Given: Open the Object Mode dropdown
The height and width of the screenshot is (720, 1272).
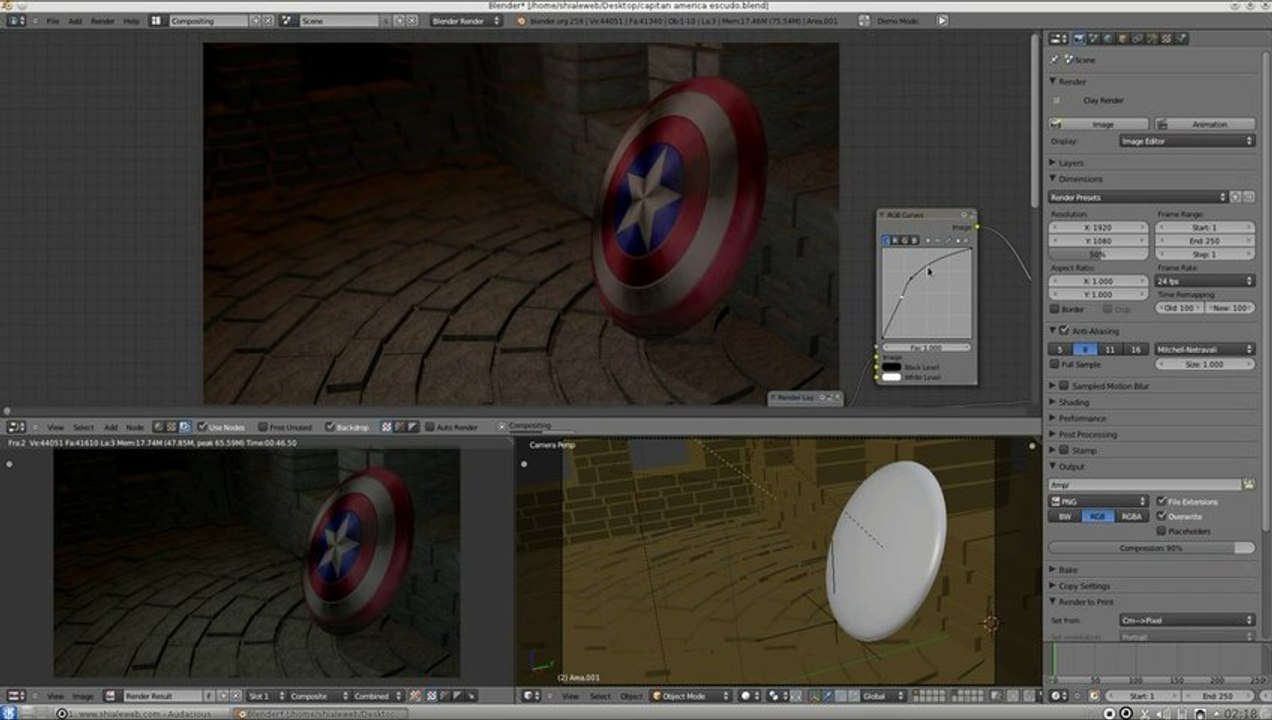Looking at the screenshot, I should point(692,696).
